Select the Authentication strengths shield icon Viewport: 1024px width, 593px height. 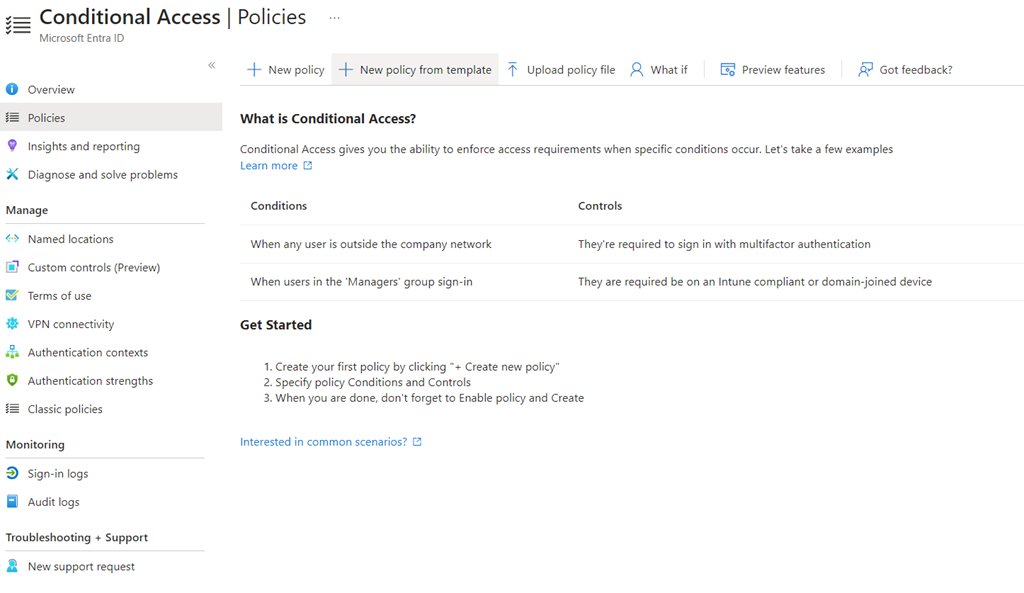point(11,380)
